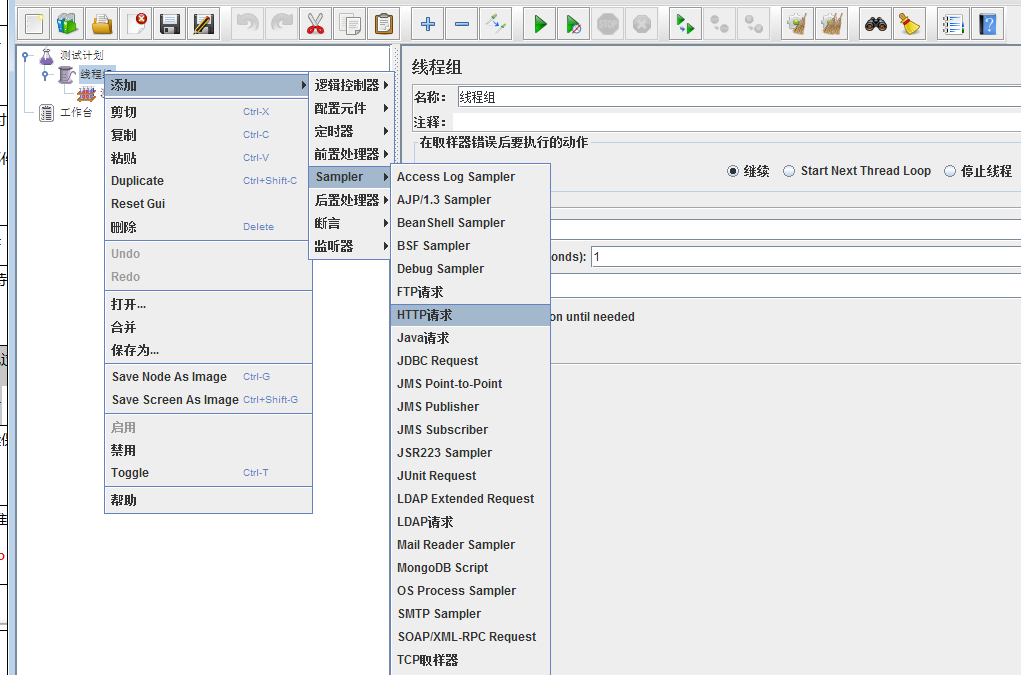Click the Save floppy disk icon
Viewport: 1021px width, 675px height.
pos(170,24)
